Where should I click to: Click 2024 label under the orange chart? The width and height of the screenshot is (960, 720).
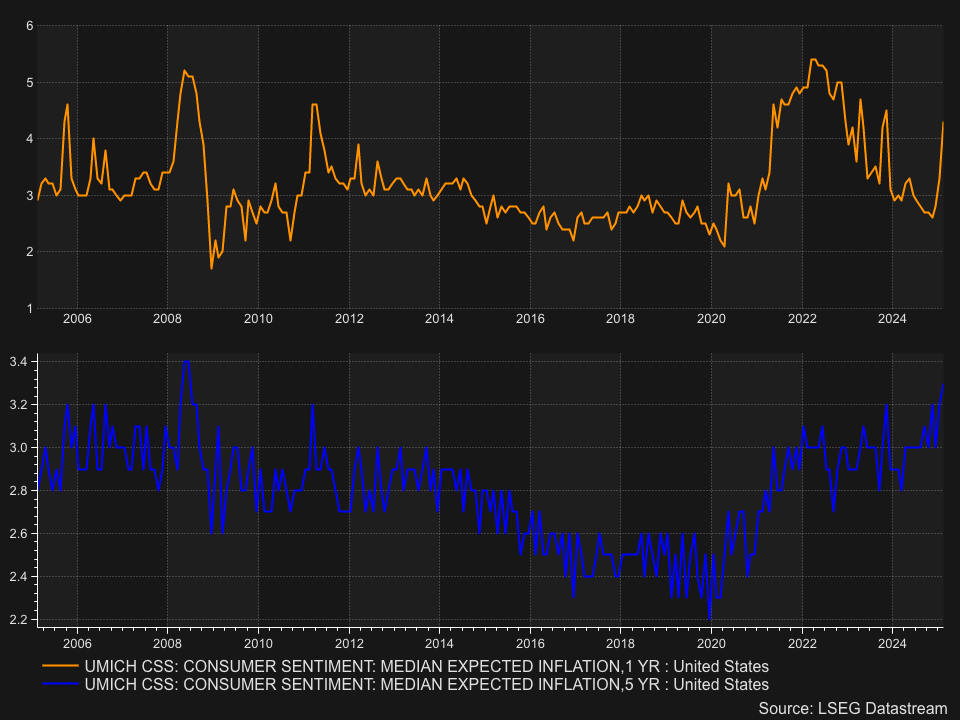892,318
